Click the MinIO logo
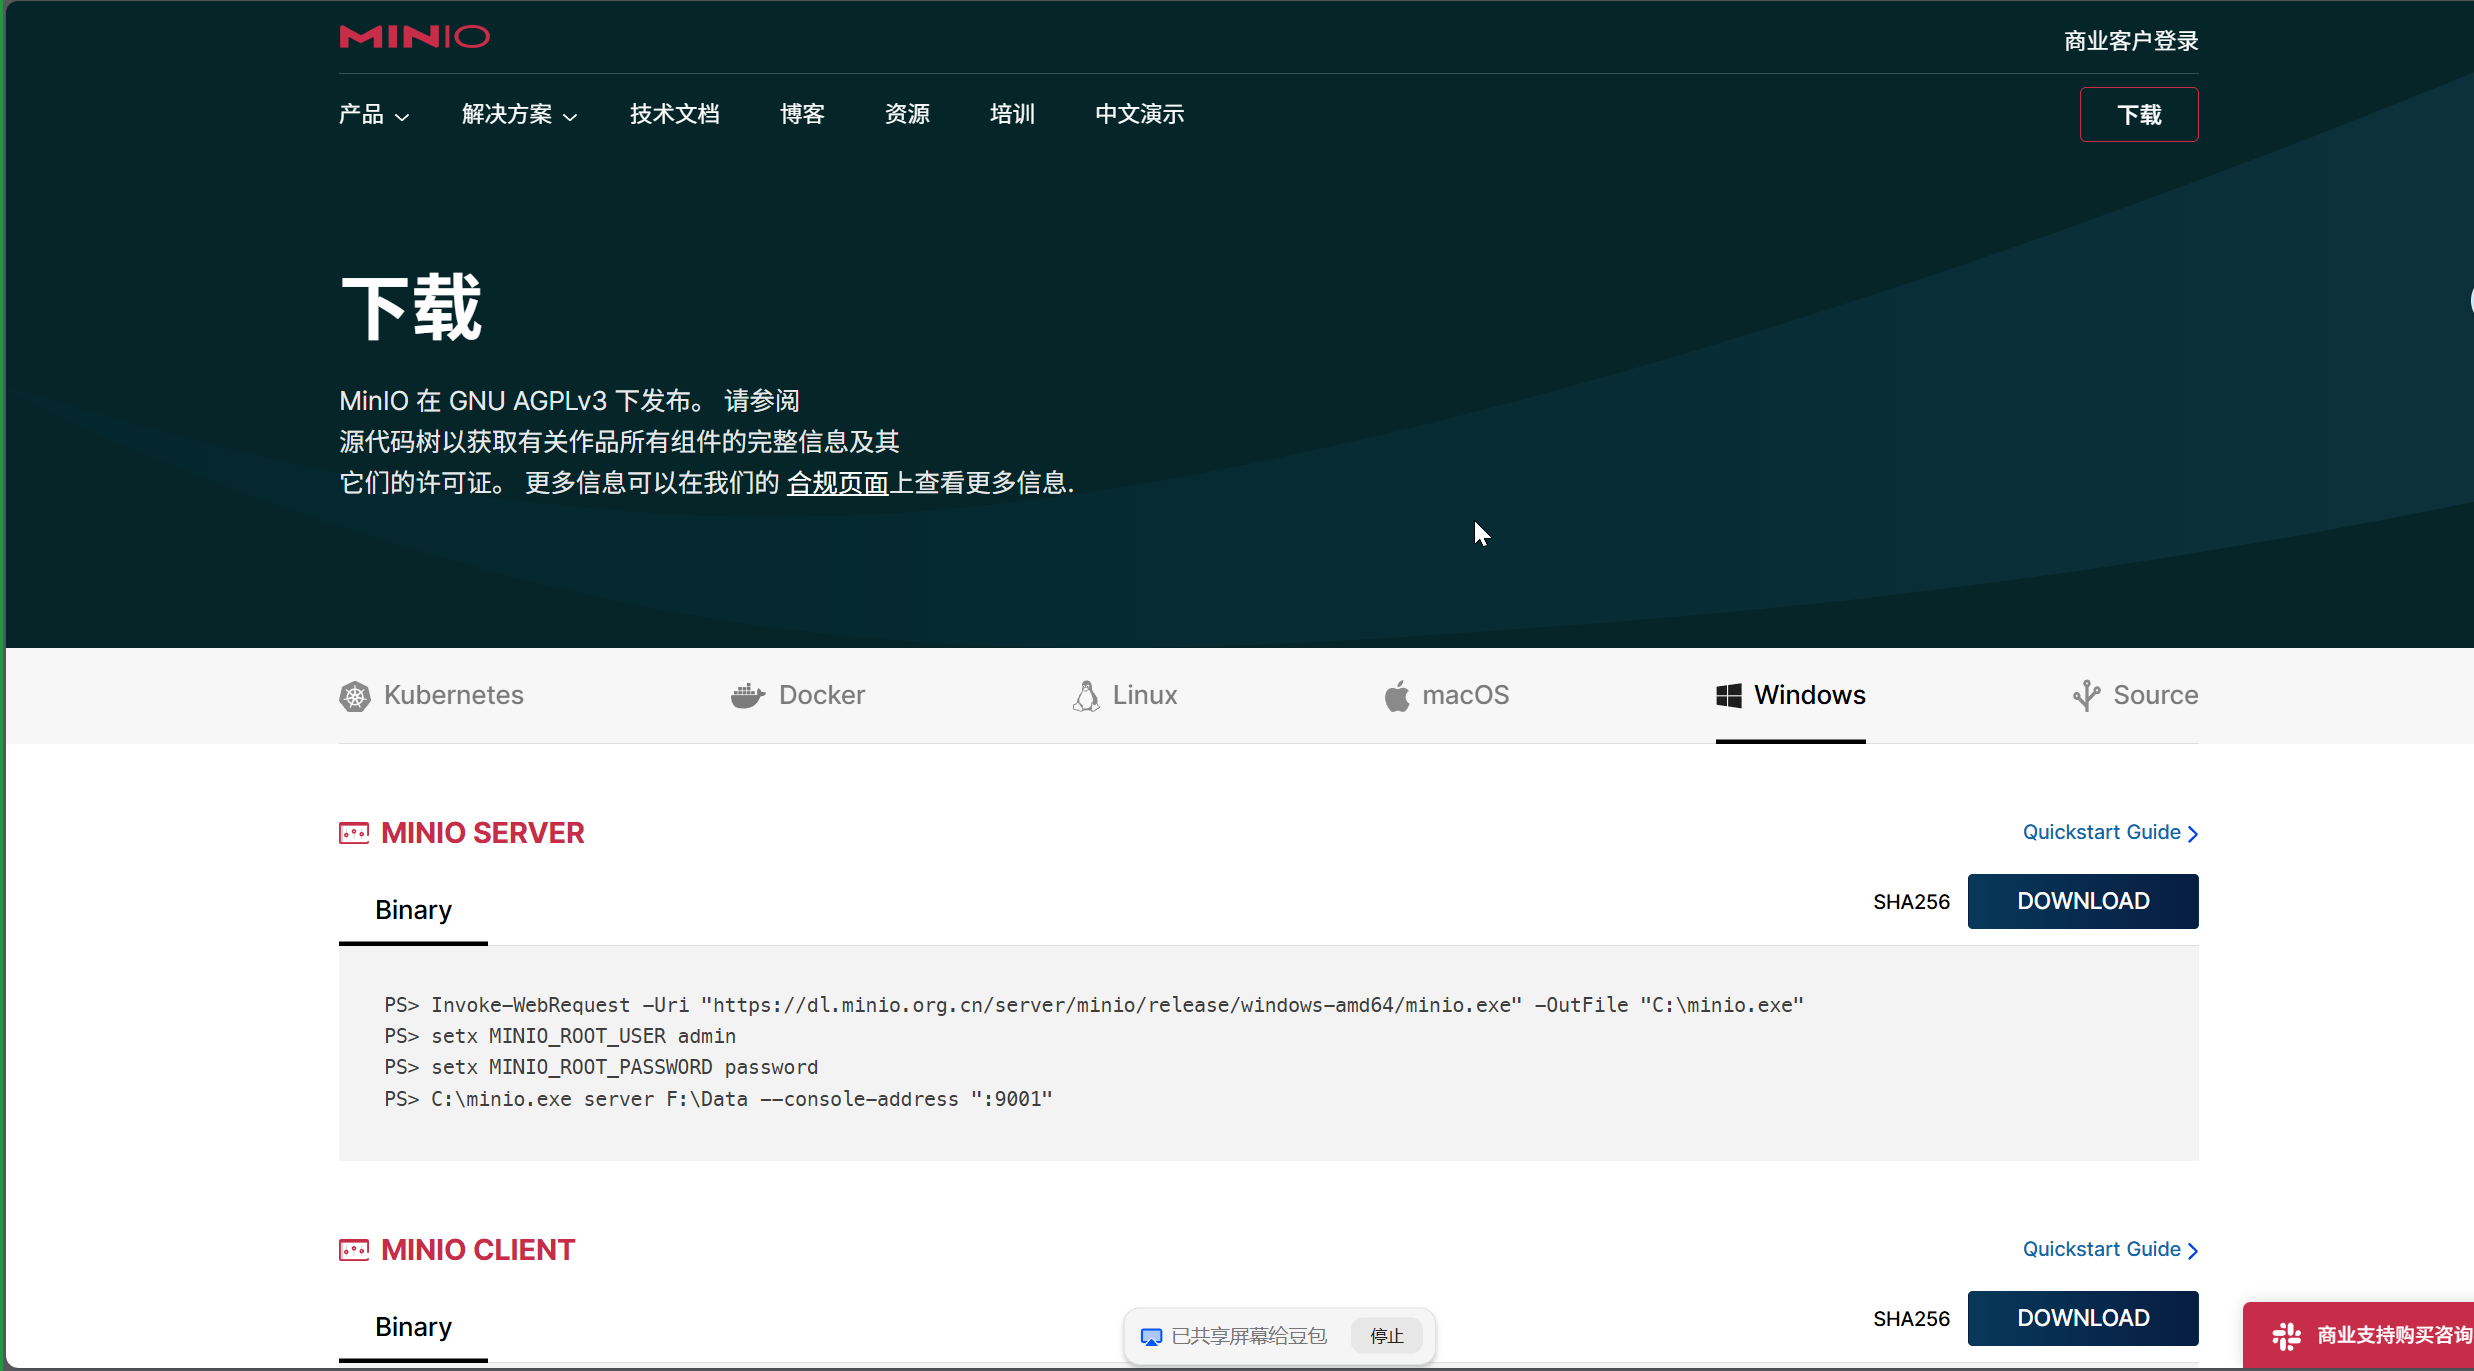Image resolution: width=2474 pixels, height=1371 pixels. pos(414,37)
